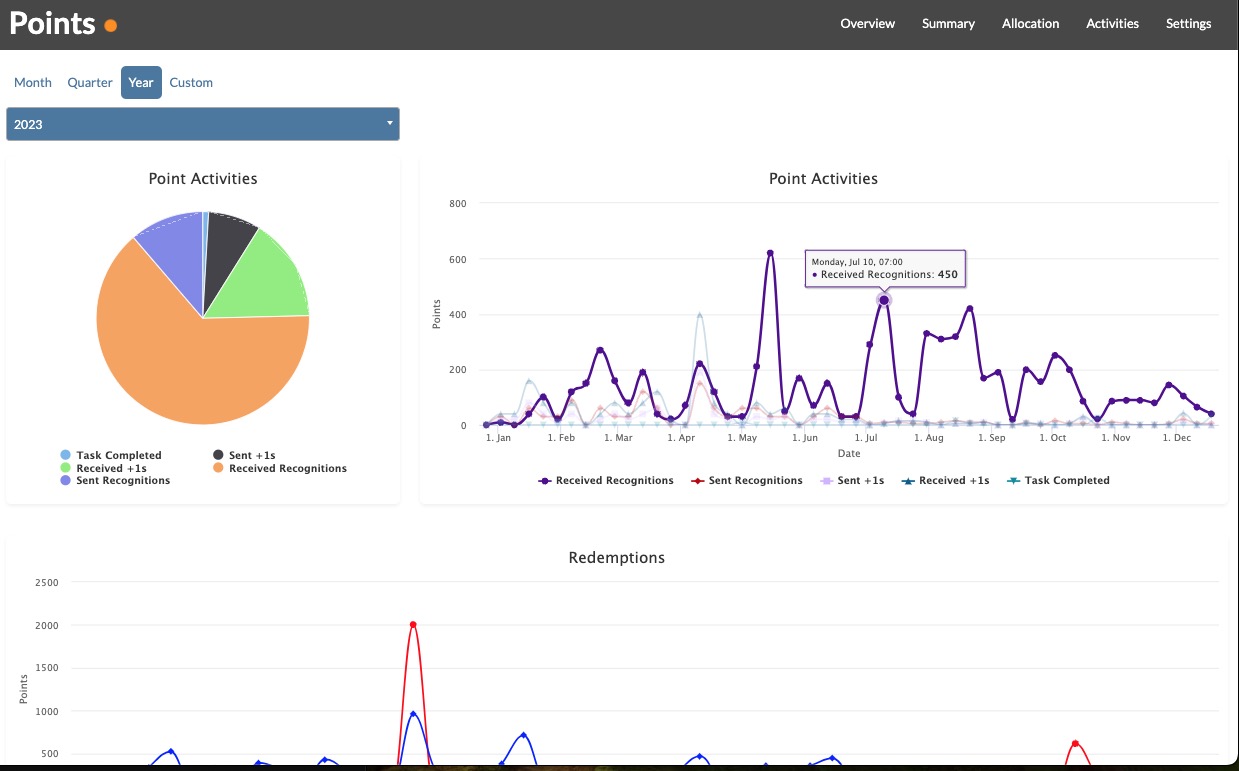Click Task Completed pie legend marker
The width and height of the screenshot is (1239, 771).
pos(66,456)
